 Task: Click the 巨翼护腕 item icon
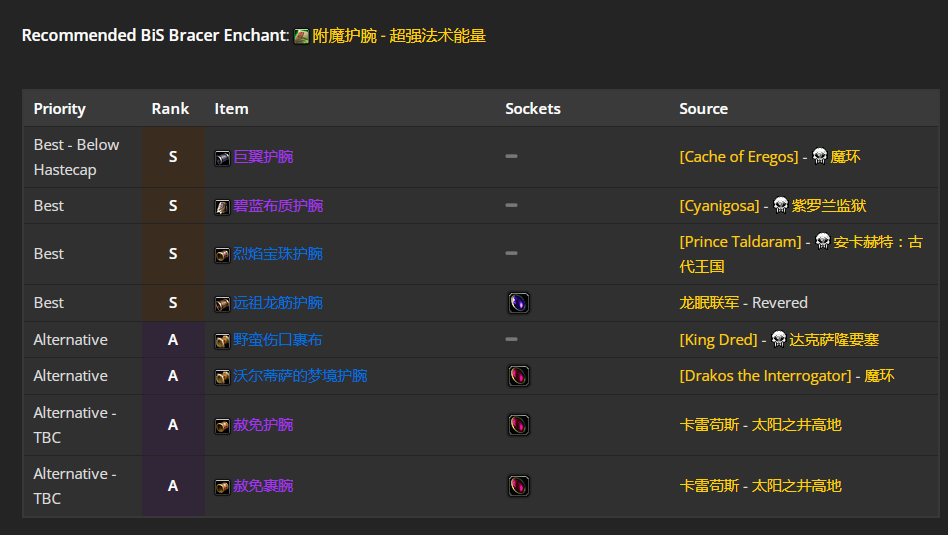222,158
